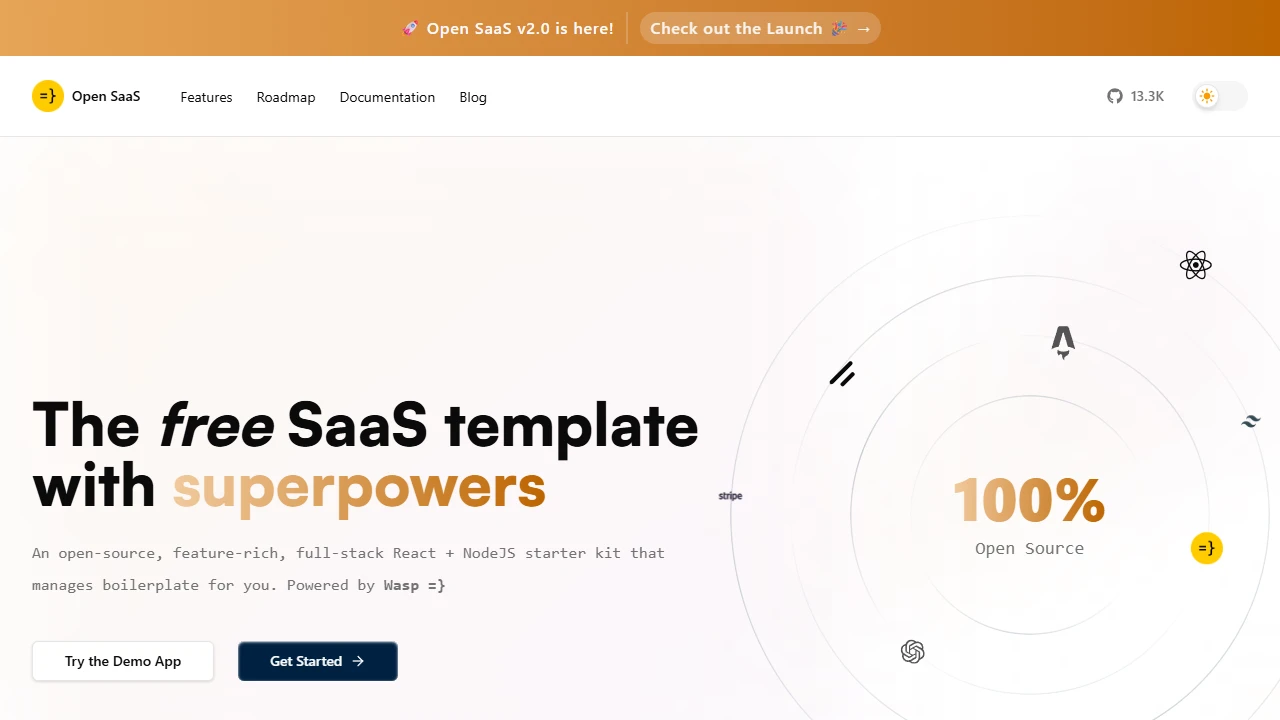Click the Stripe logo in the graphic
Viewport: 1280px width, 720px height.
coord(730,495)
